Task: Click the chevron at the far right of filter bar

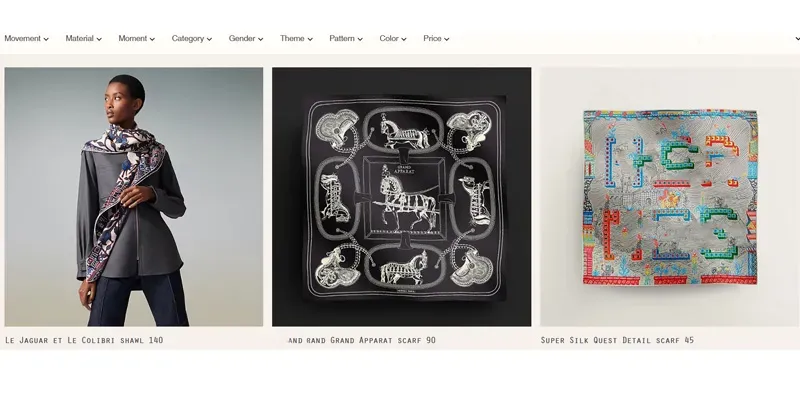Action: [x=797, y=39]
